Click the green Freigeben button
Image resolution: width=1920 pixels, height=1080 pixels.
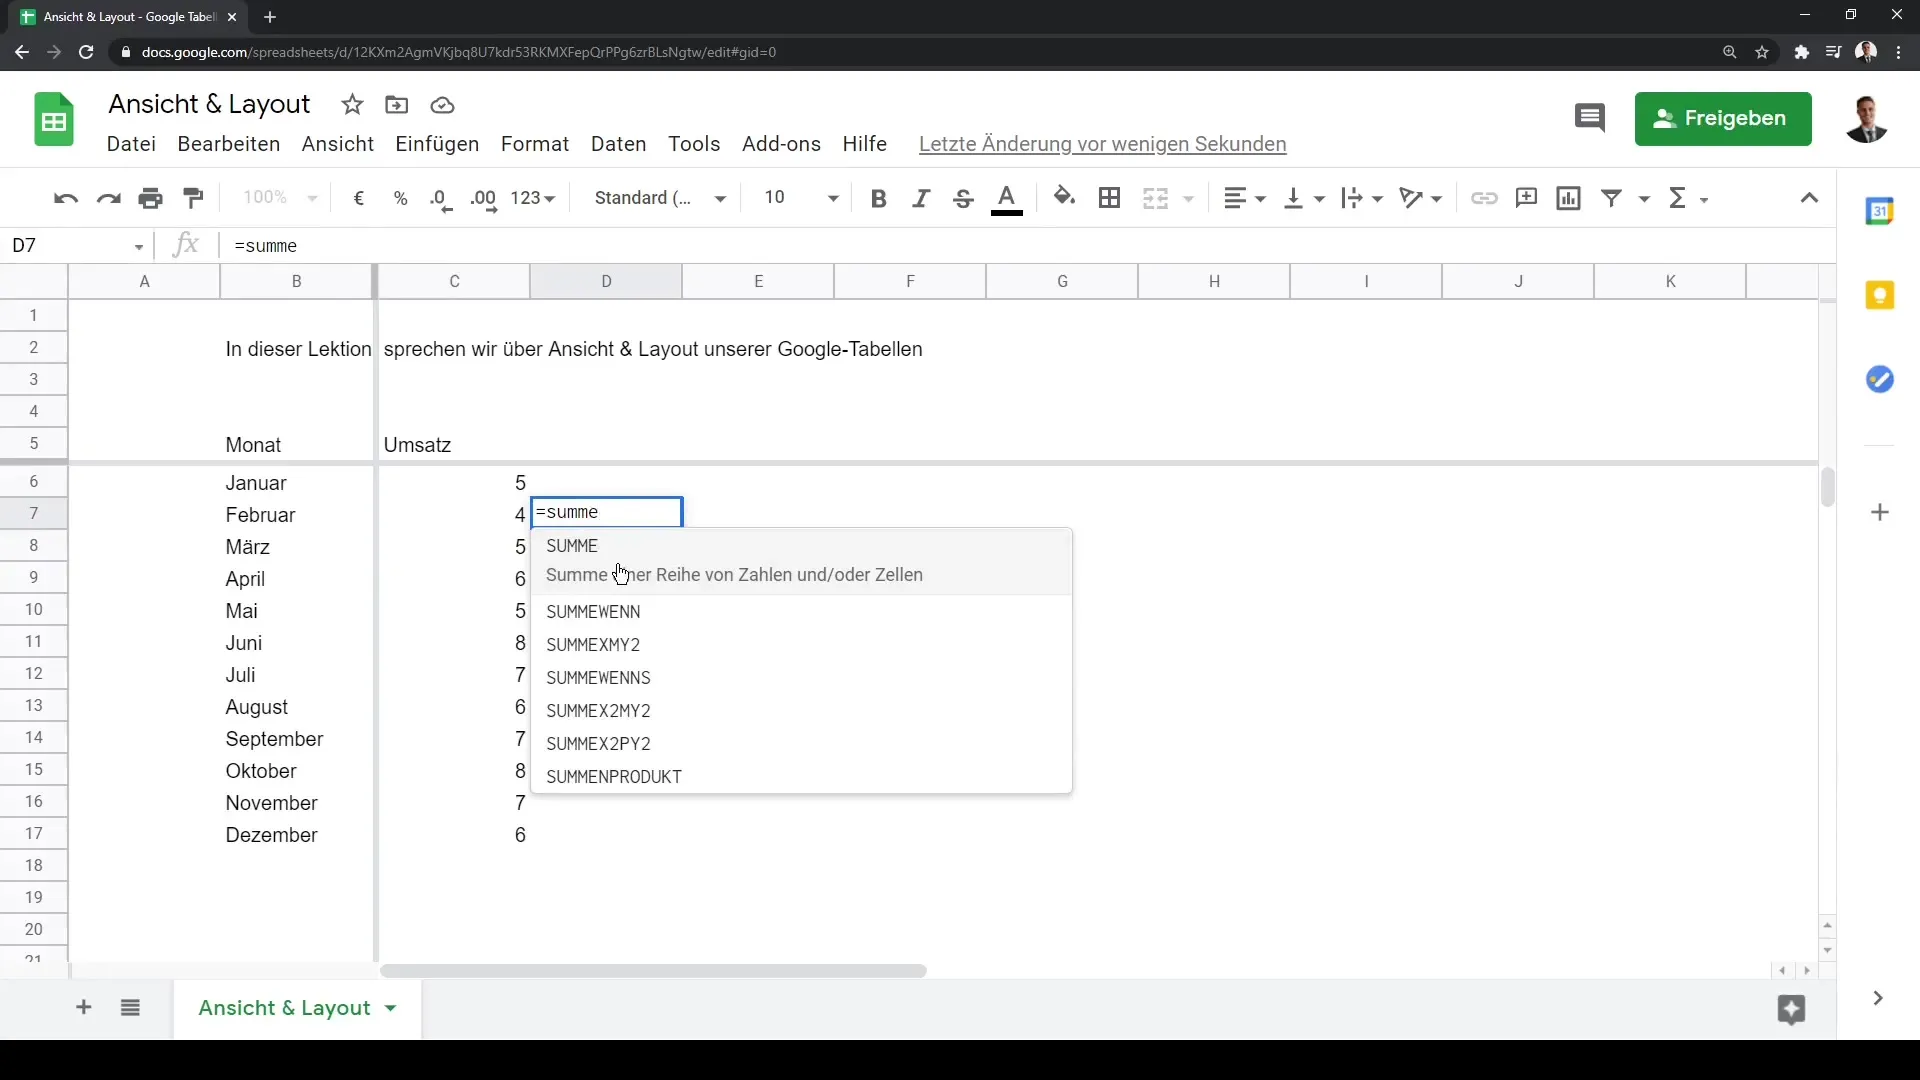coord(1723,119)
